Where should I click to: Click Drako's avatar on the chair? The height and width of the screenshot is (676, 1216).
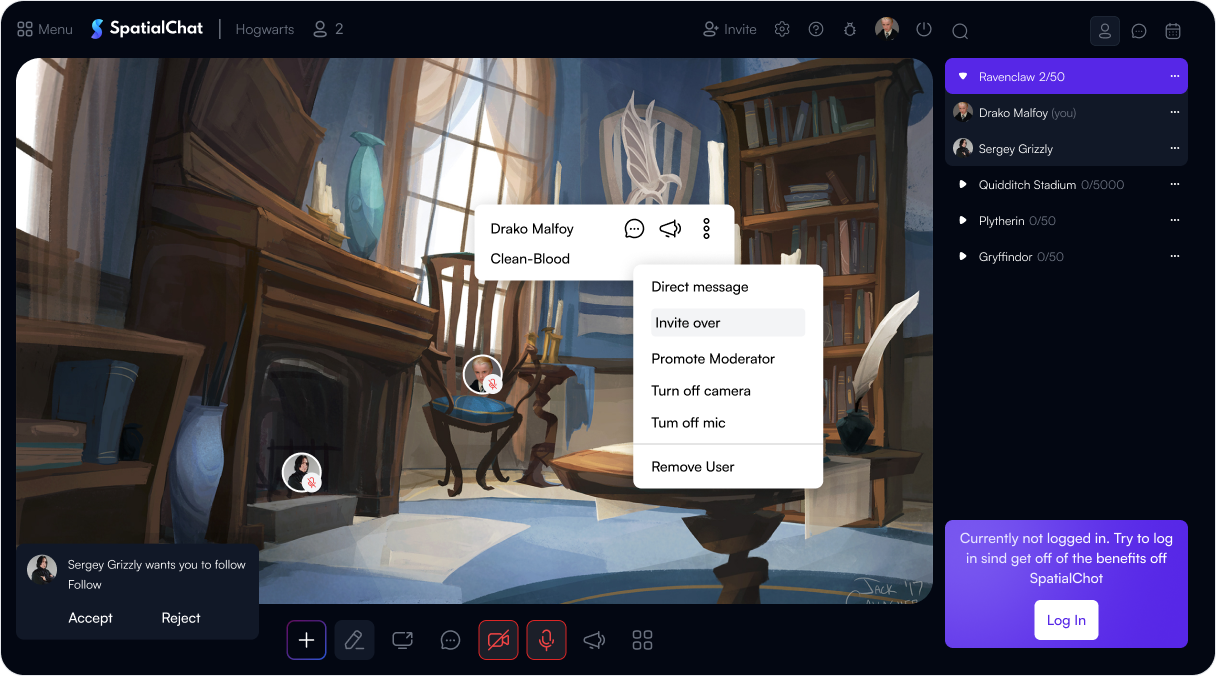[x=483, y=374]
